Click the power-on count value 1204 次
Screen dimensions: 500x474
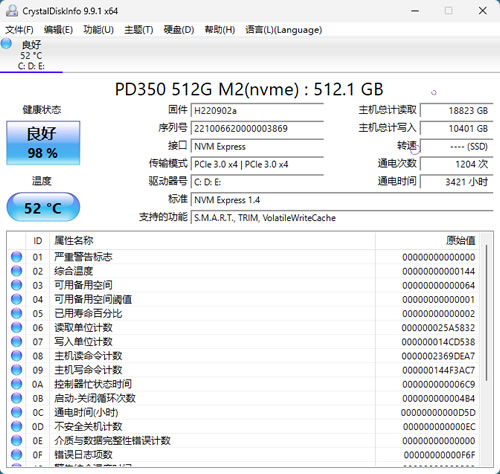point(457,164)
